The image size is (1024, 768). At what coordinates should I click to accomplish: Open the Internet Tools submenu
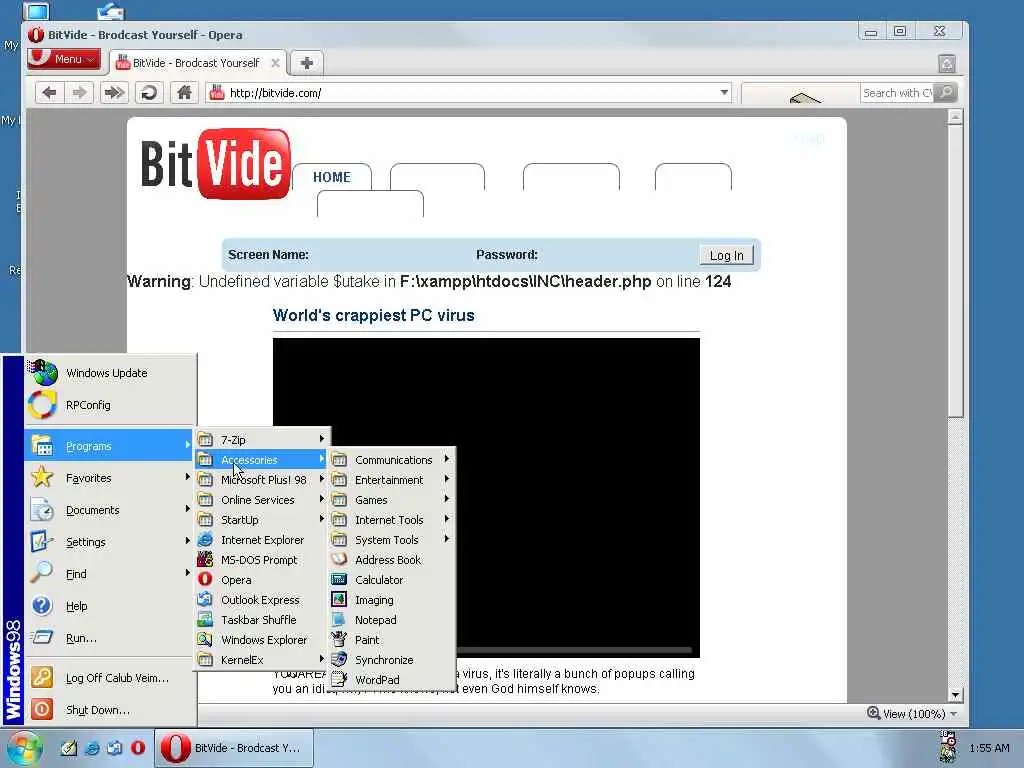tap(392, 520)
